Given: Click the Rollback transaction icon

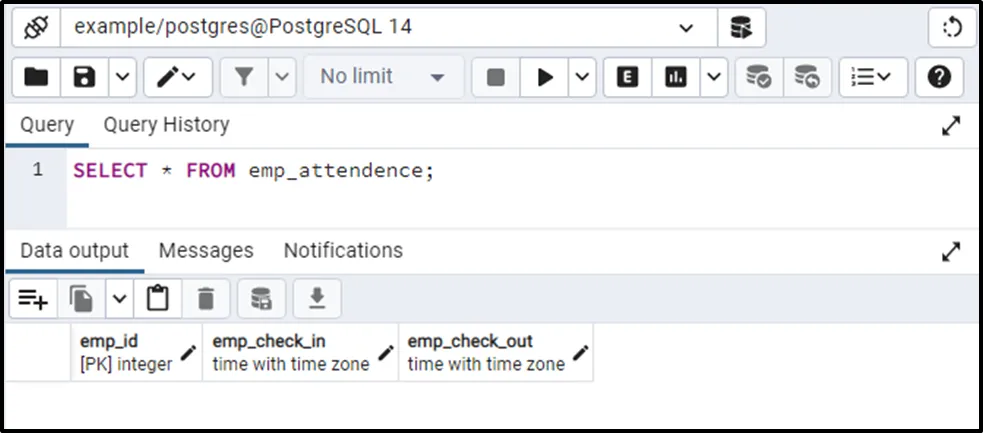Looking at the screenshot, I should tap(806, 77).
